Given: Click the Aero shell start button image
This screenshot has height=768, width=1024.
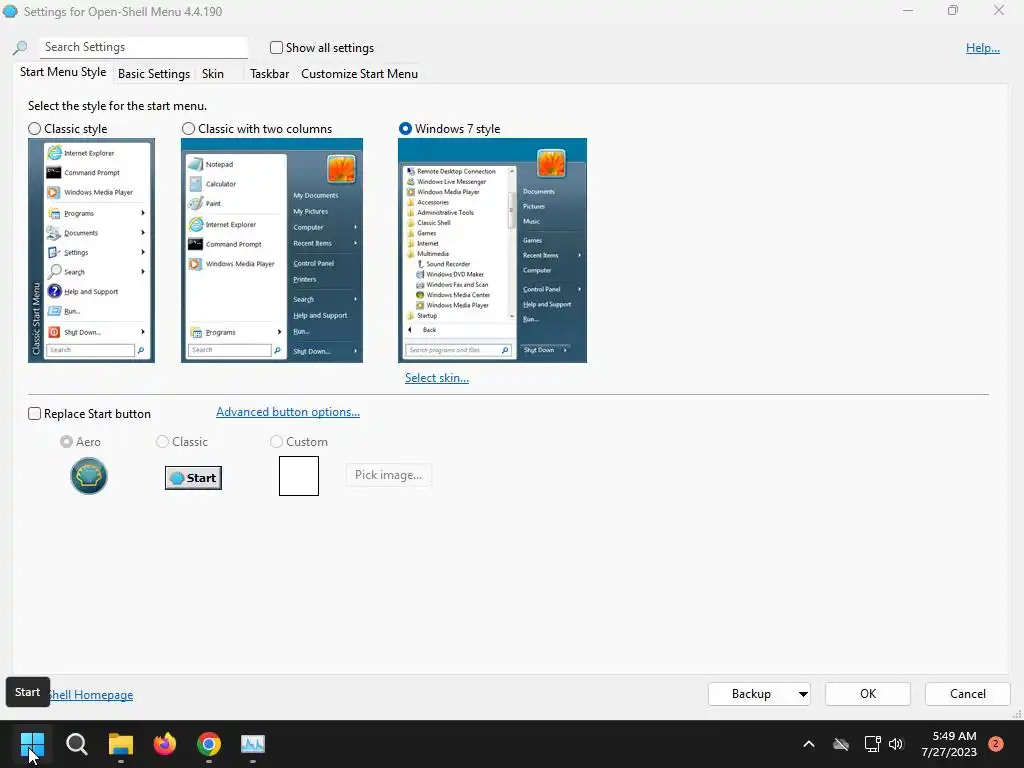Looking at the screenshot, I should tap(89, 476).
